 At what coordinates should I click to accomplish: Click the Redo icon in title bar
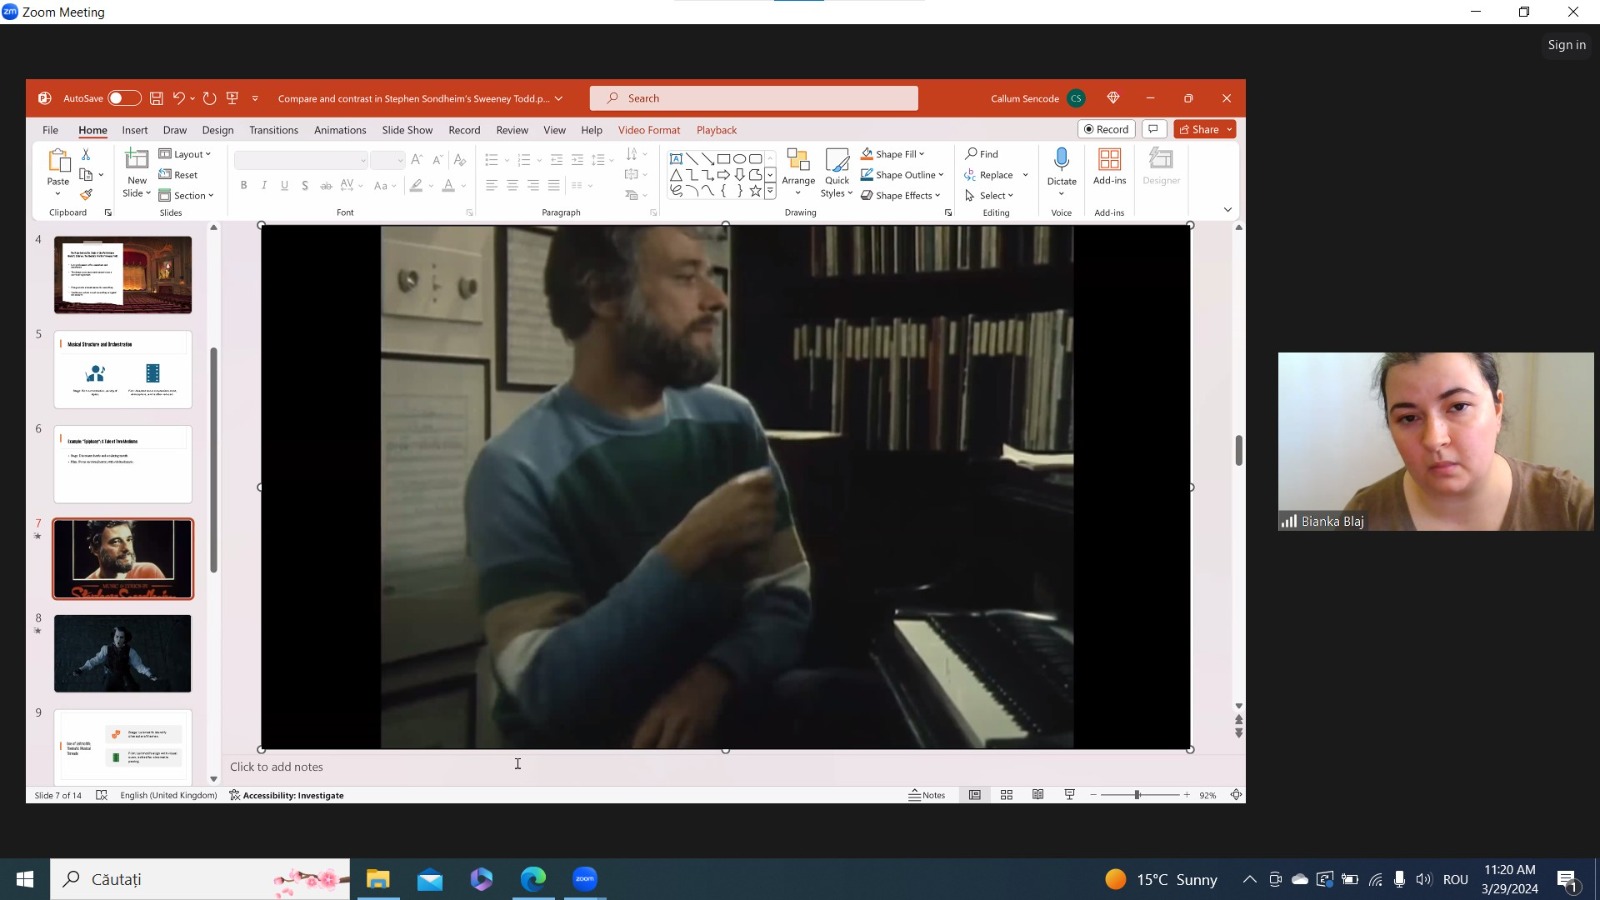(x=209, y=98)
